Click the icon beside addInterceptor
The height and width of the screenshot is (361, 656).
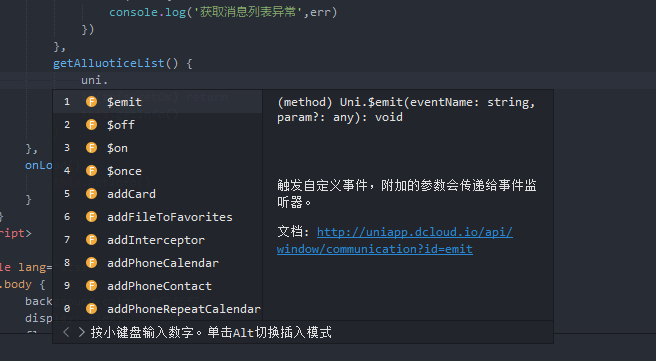91,240
